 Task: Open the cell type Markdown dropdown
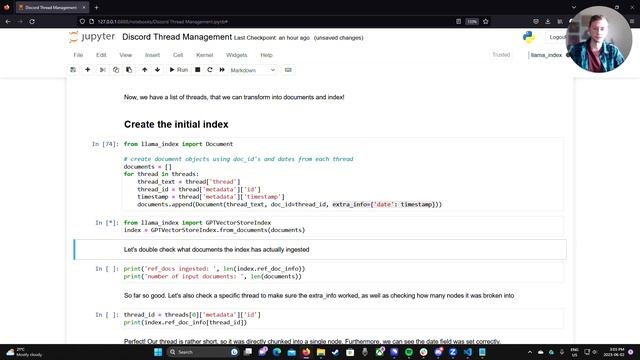253,70
